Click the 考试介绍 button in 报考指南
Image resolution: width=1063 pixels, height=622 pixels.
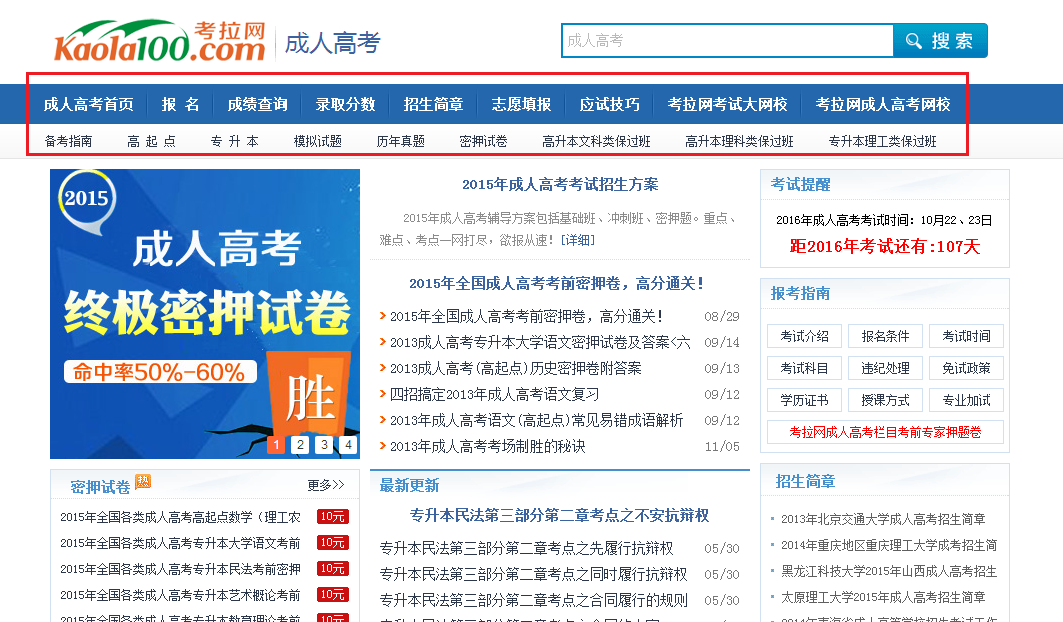(804, 336)
